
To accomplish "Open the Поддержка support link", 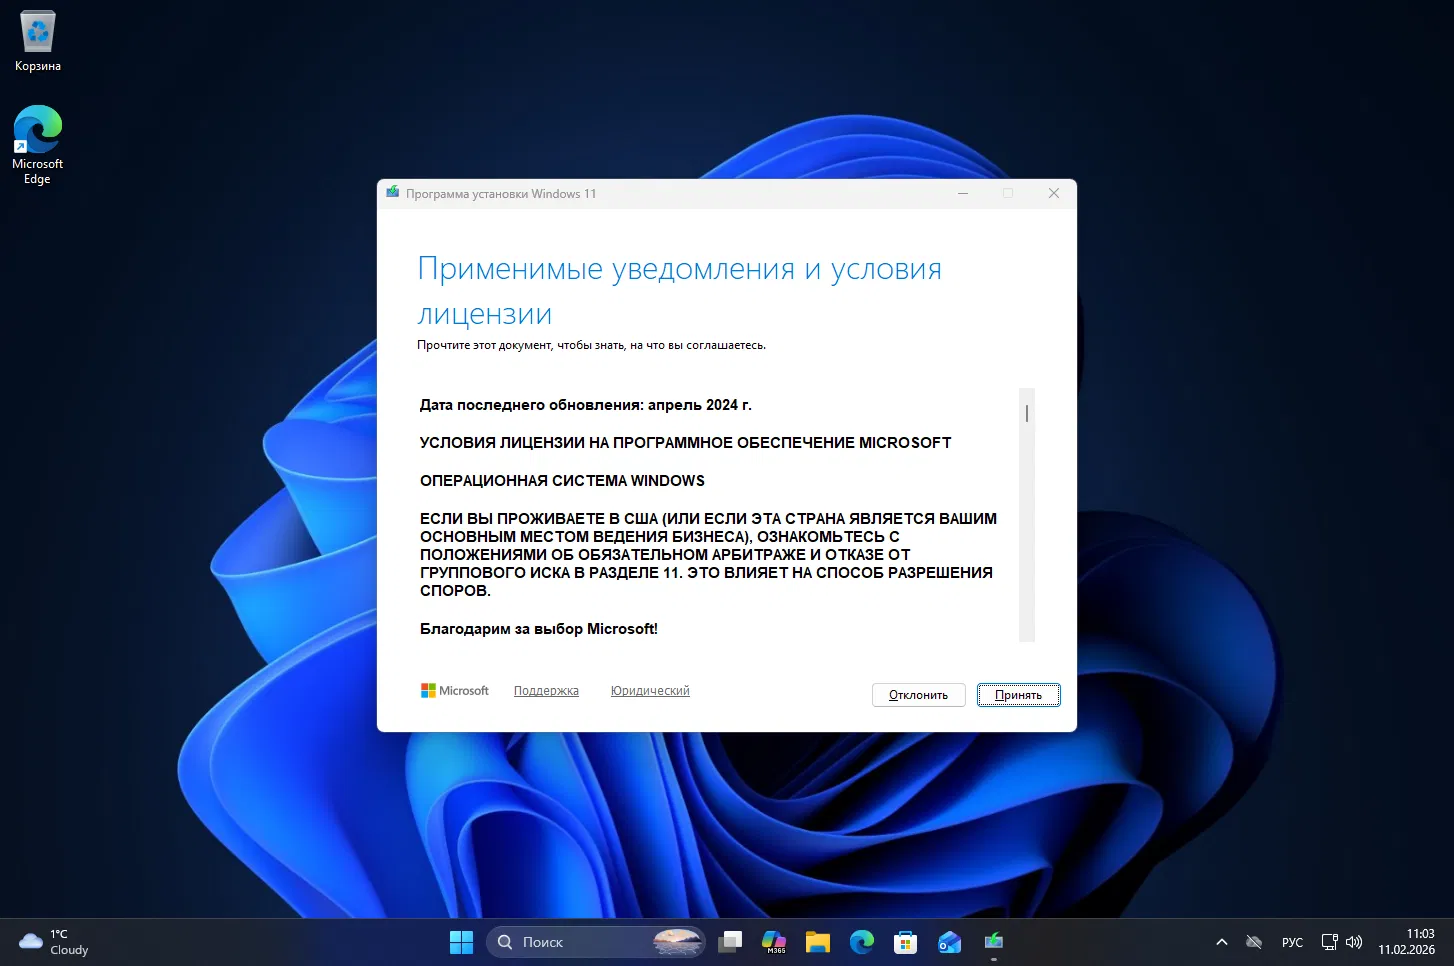I will coord(546,691).
